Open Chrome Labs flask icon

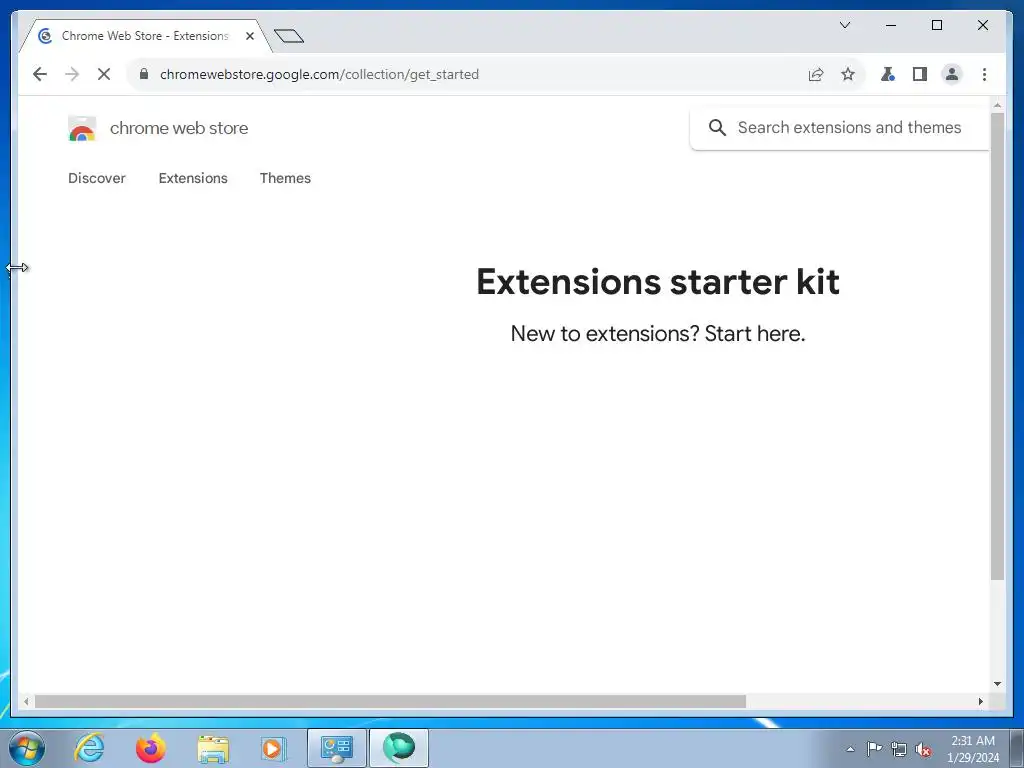888,74
